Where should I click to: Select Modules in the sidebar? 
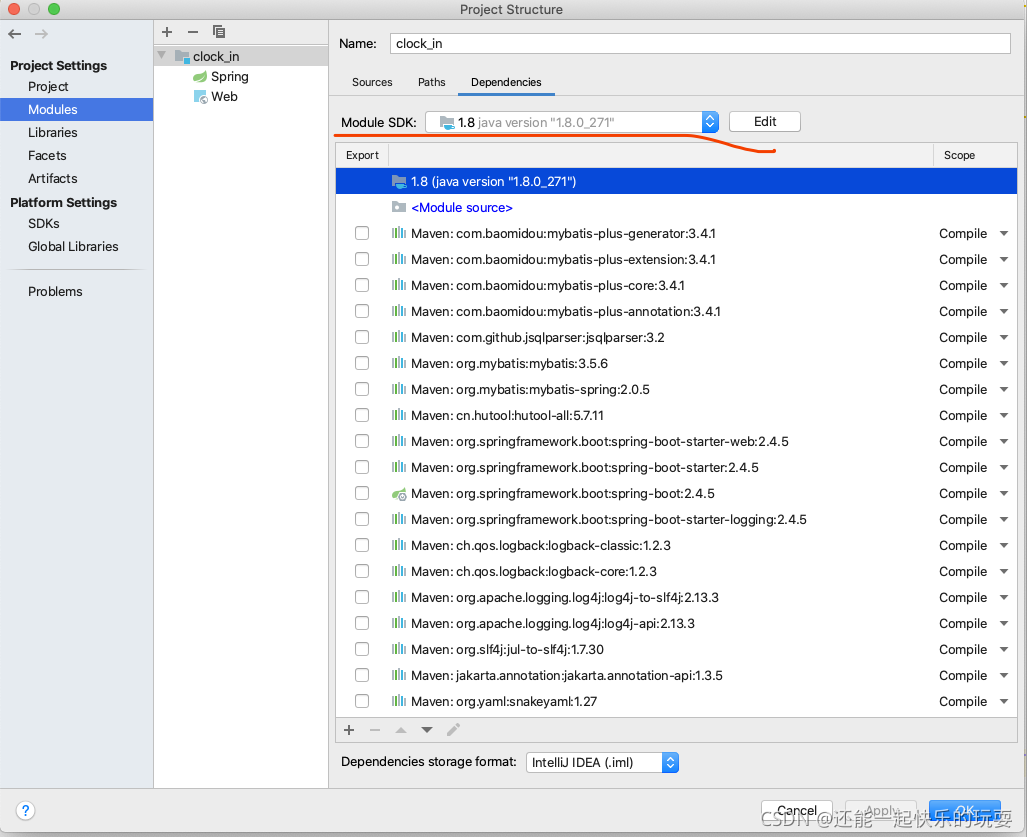(77, 109)
